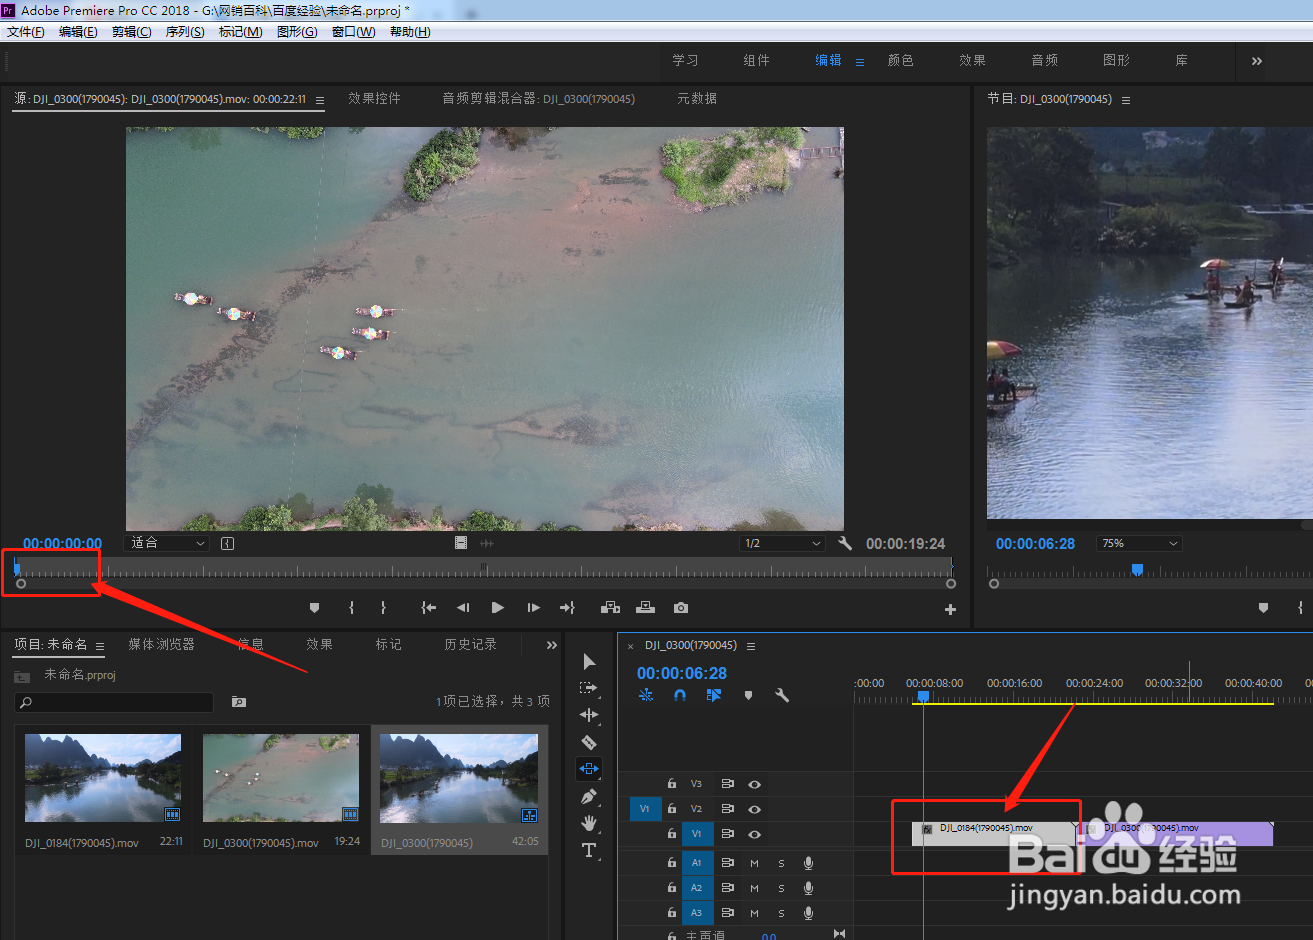Mute audio track A1

[754, 863]
